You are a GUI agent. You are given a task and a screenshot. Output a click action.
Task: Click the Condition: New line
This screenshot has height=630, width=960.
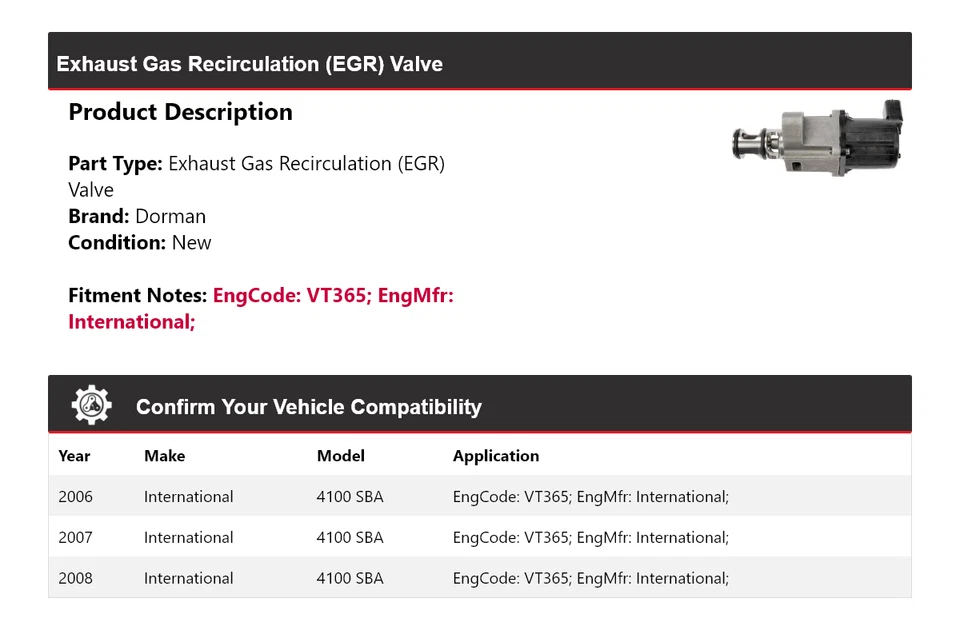tap(140, 242)
